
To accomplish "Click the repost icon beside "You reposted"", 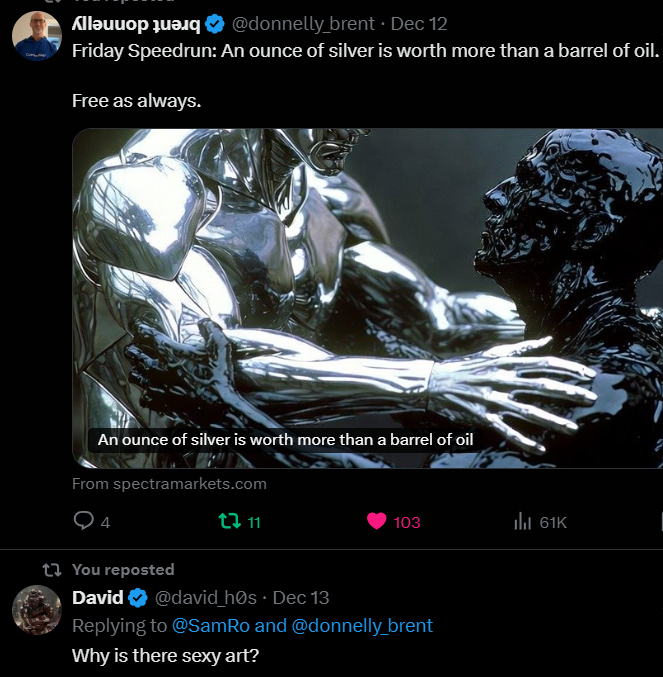I will pyautogui.click(x=51, y=569).
